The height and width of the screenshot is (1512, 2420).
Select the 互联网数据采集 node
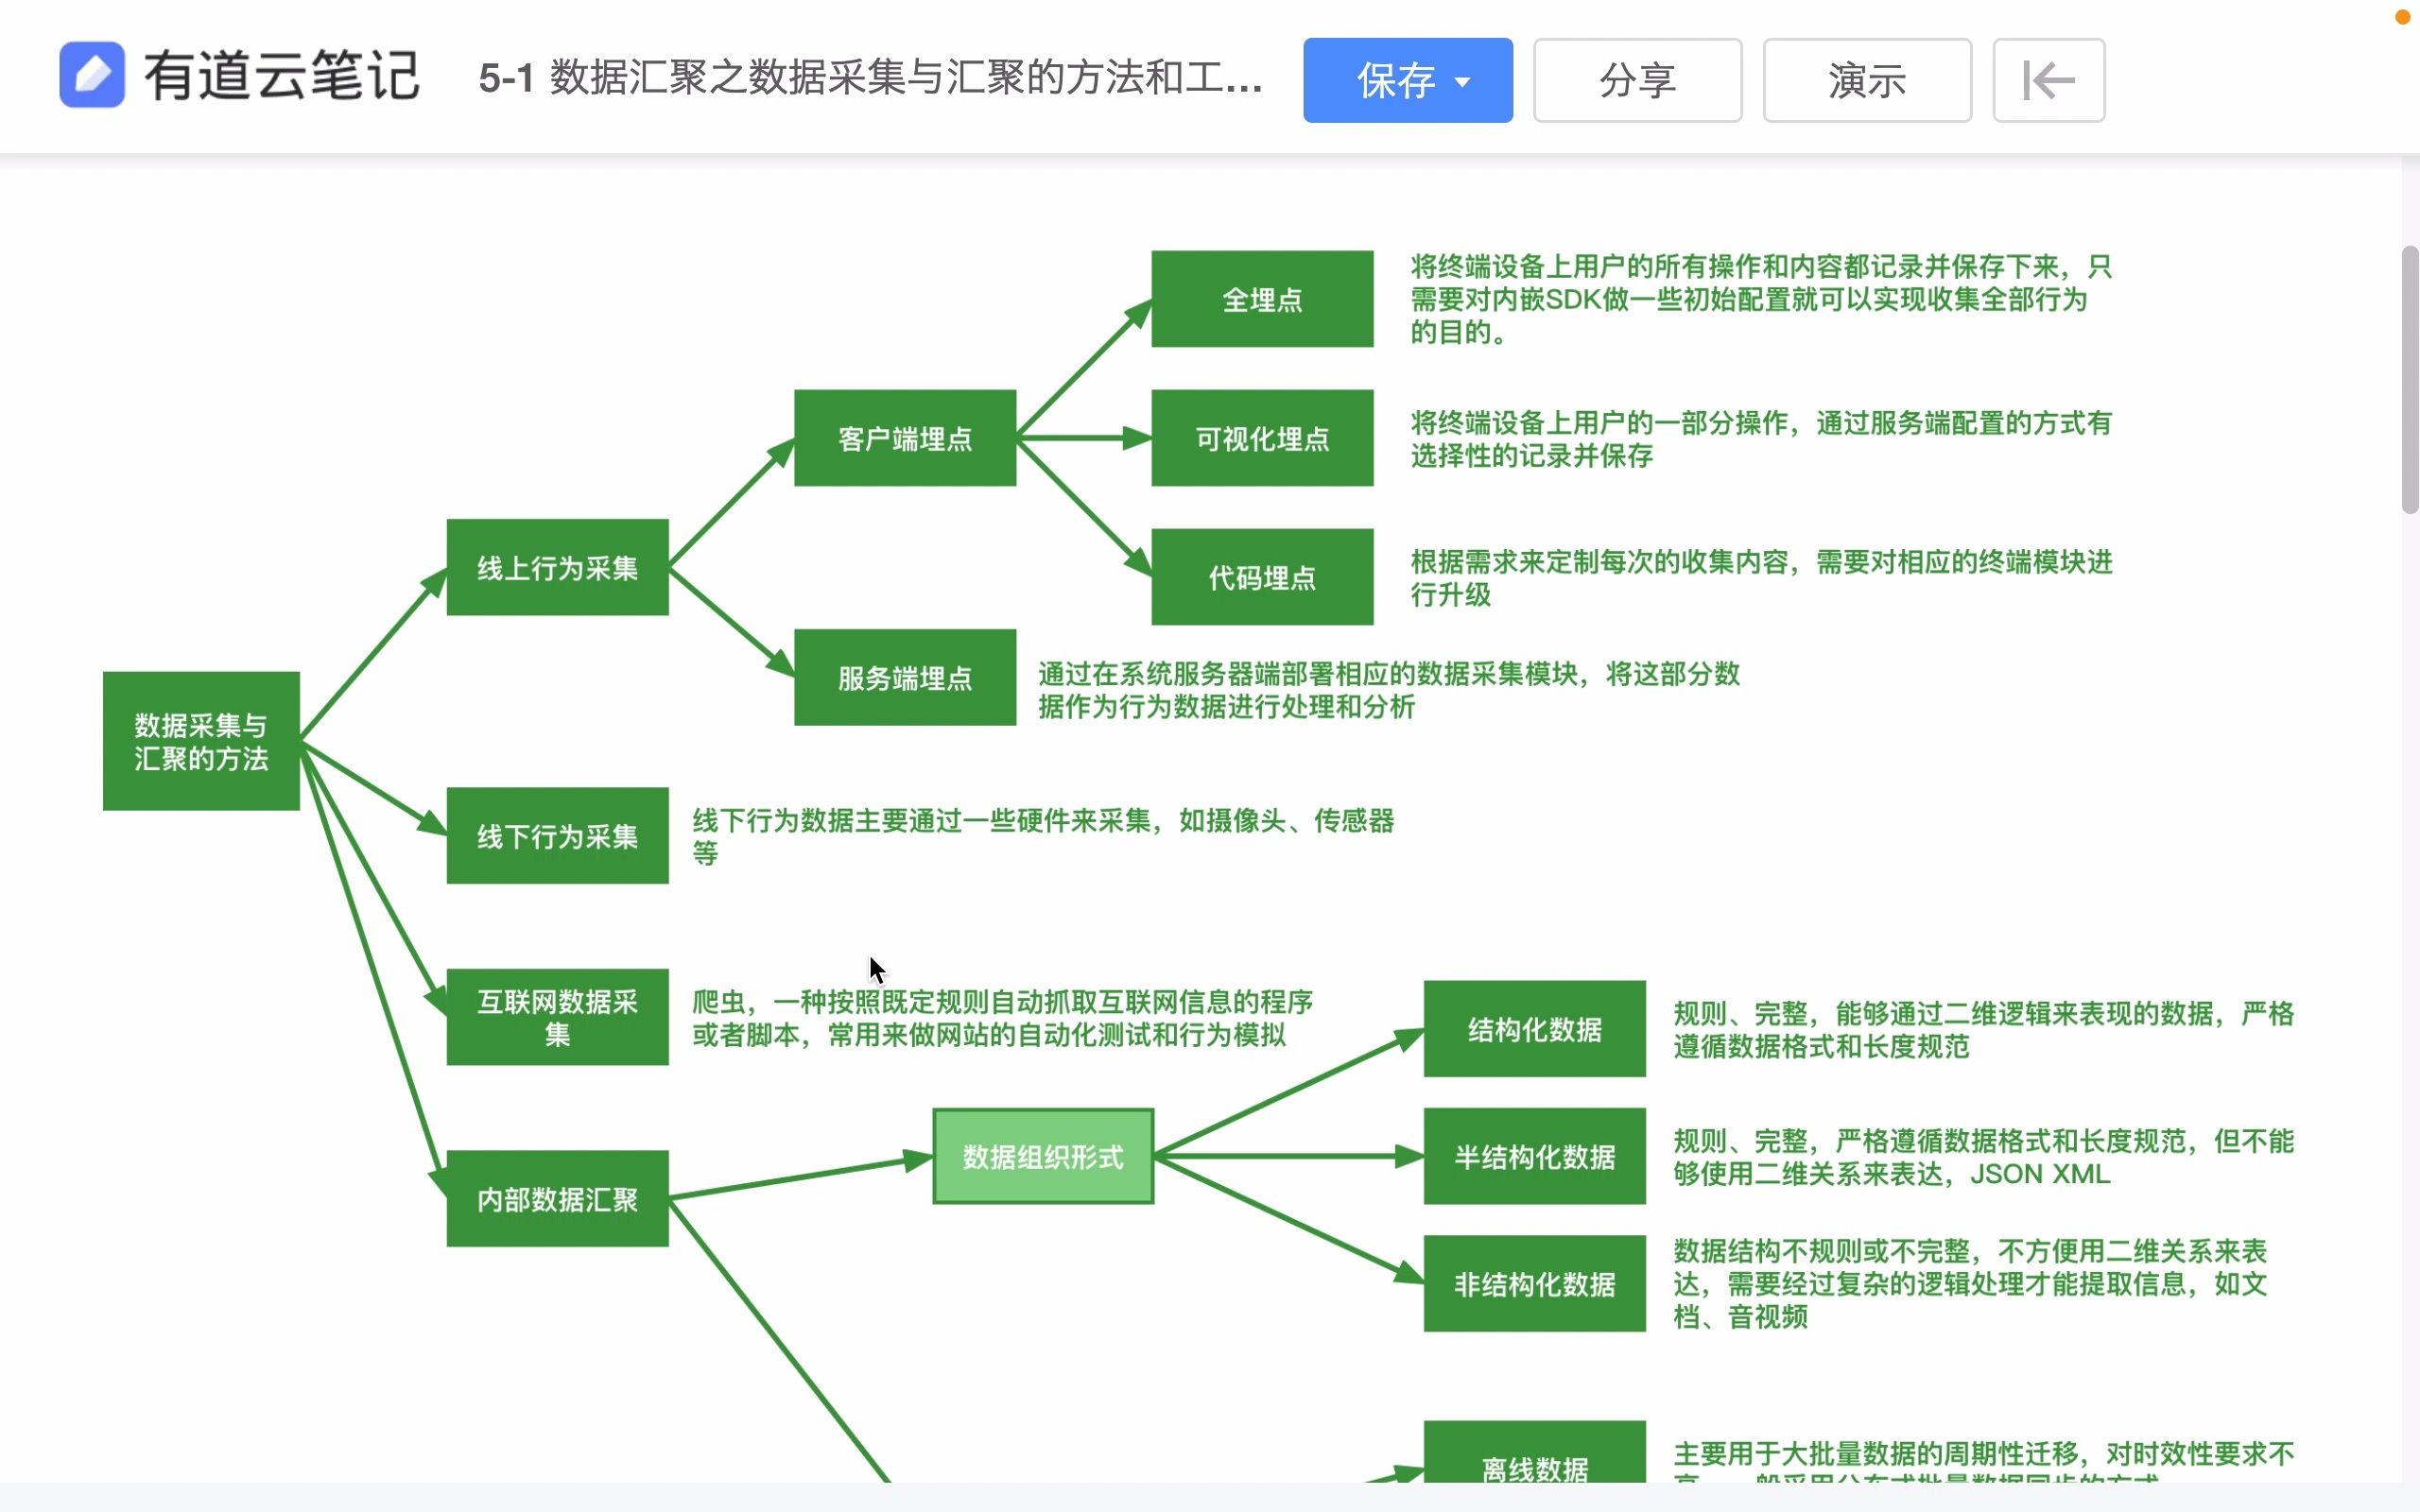coord(557,1017)
